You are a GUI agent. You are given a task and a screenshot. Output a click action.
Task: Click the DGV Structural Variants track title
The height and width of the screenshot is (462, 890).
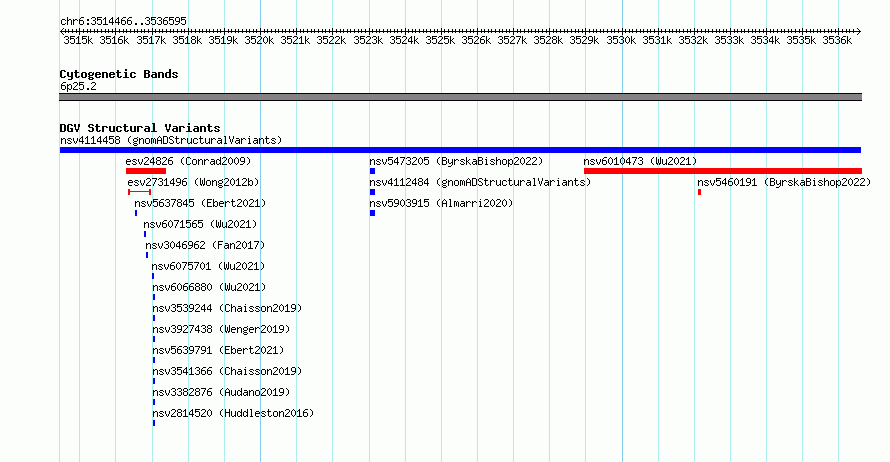coord(140,128)
